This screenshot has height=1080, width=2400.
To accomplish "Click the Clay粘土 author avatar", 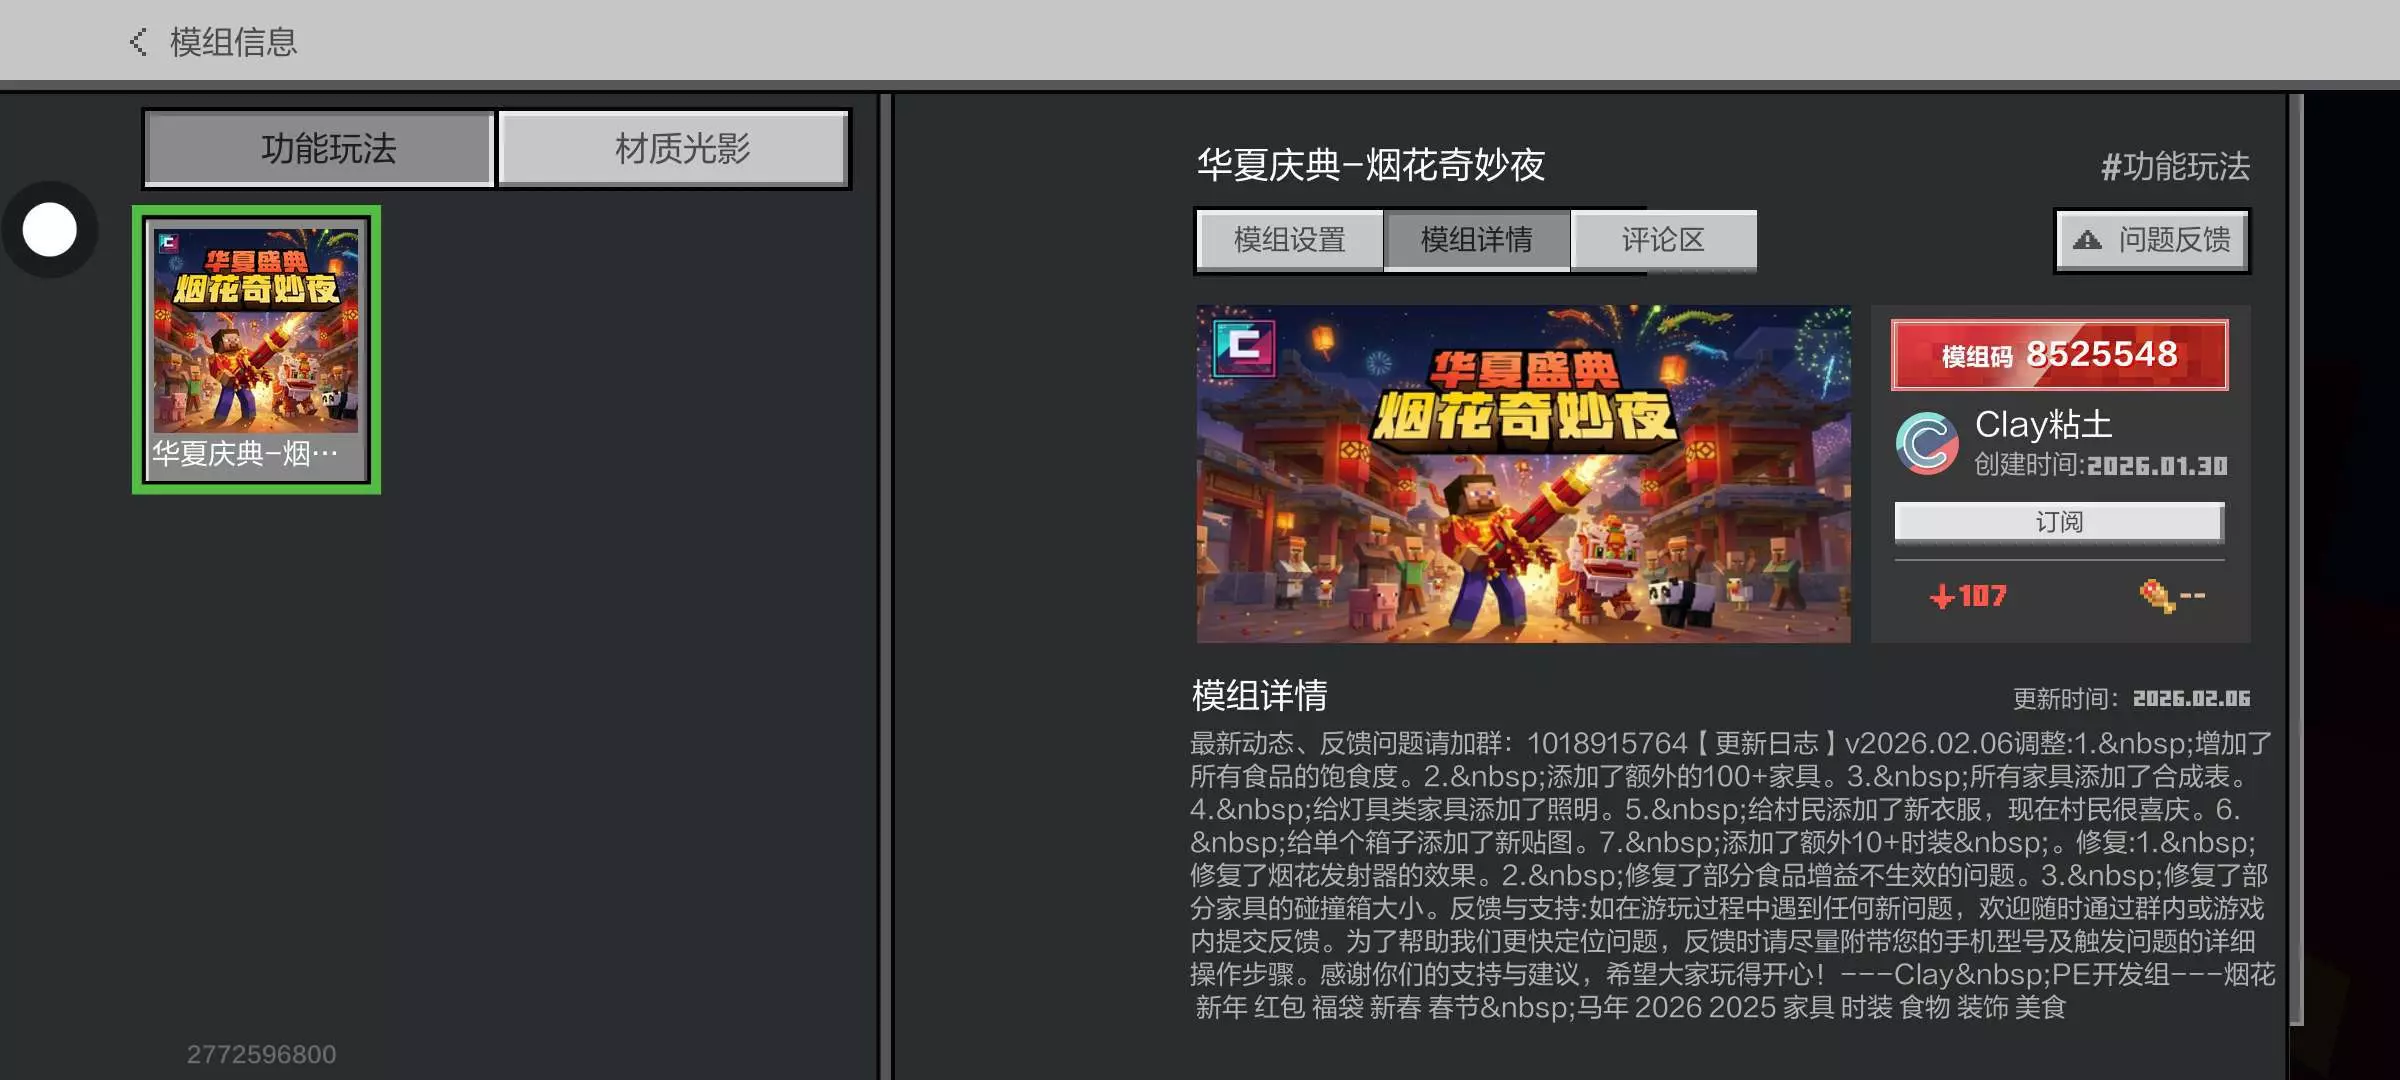I will click(1926, 443).
